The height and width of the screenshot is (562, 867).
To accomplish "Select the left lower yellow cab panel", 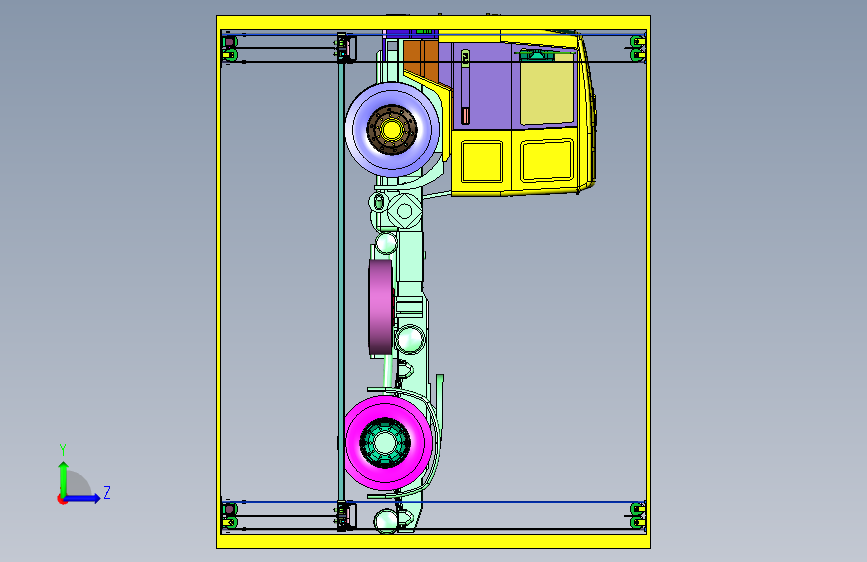I will pyautogui.click(x=482, y=162).
